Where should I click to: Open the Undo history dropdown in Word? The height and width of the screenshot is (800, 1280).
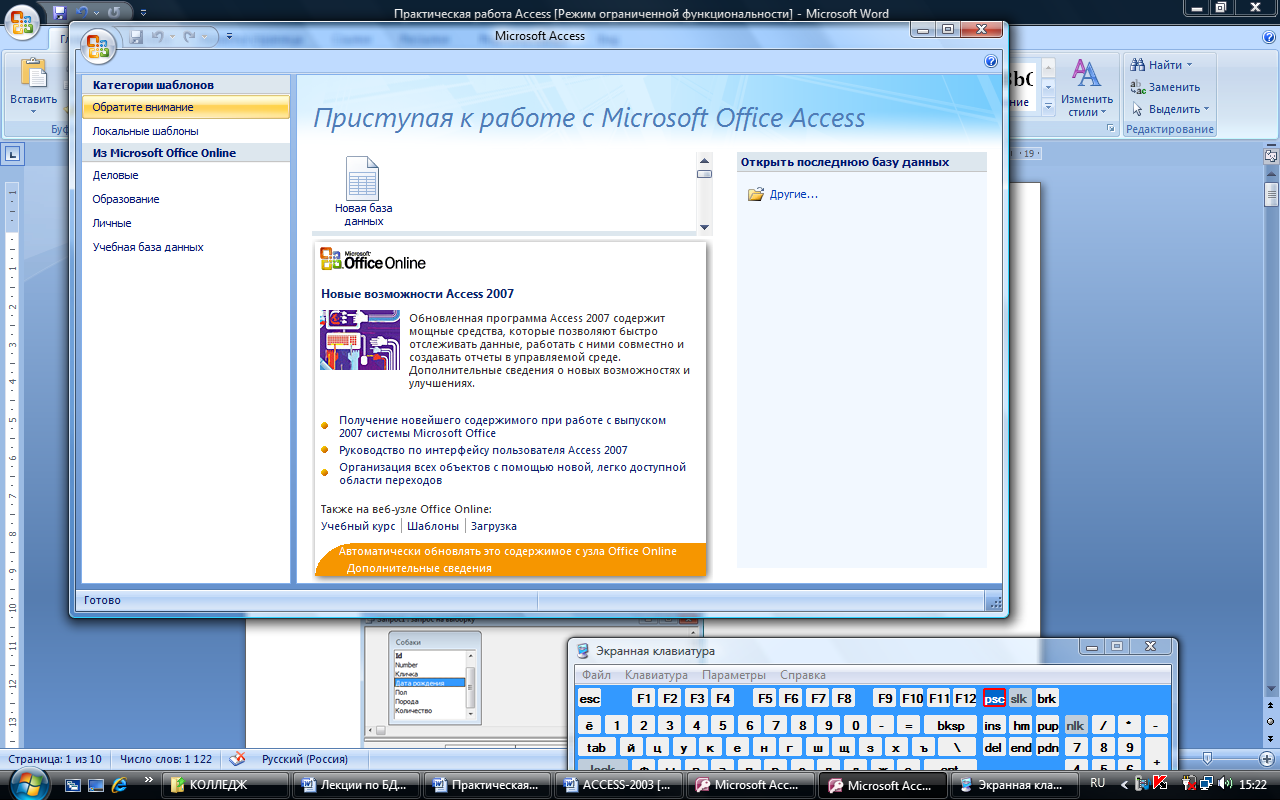tap(96, 13)
